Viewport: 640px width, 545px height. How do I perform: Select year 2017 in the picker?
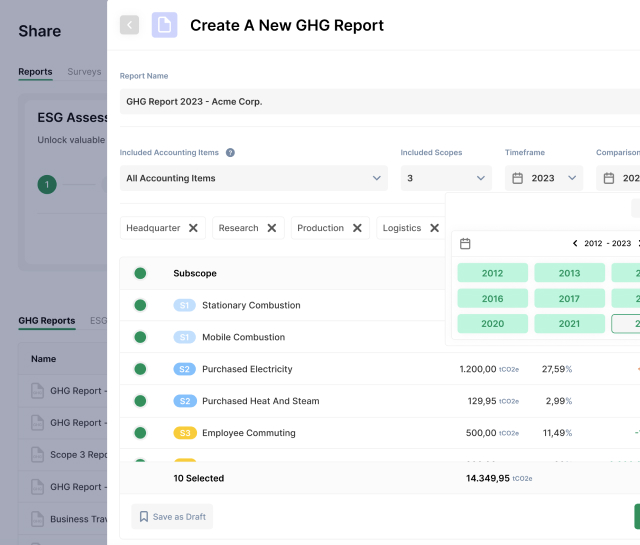point(569,298)
